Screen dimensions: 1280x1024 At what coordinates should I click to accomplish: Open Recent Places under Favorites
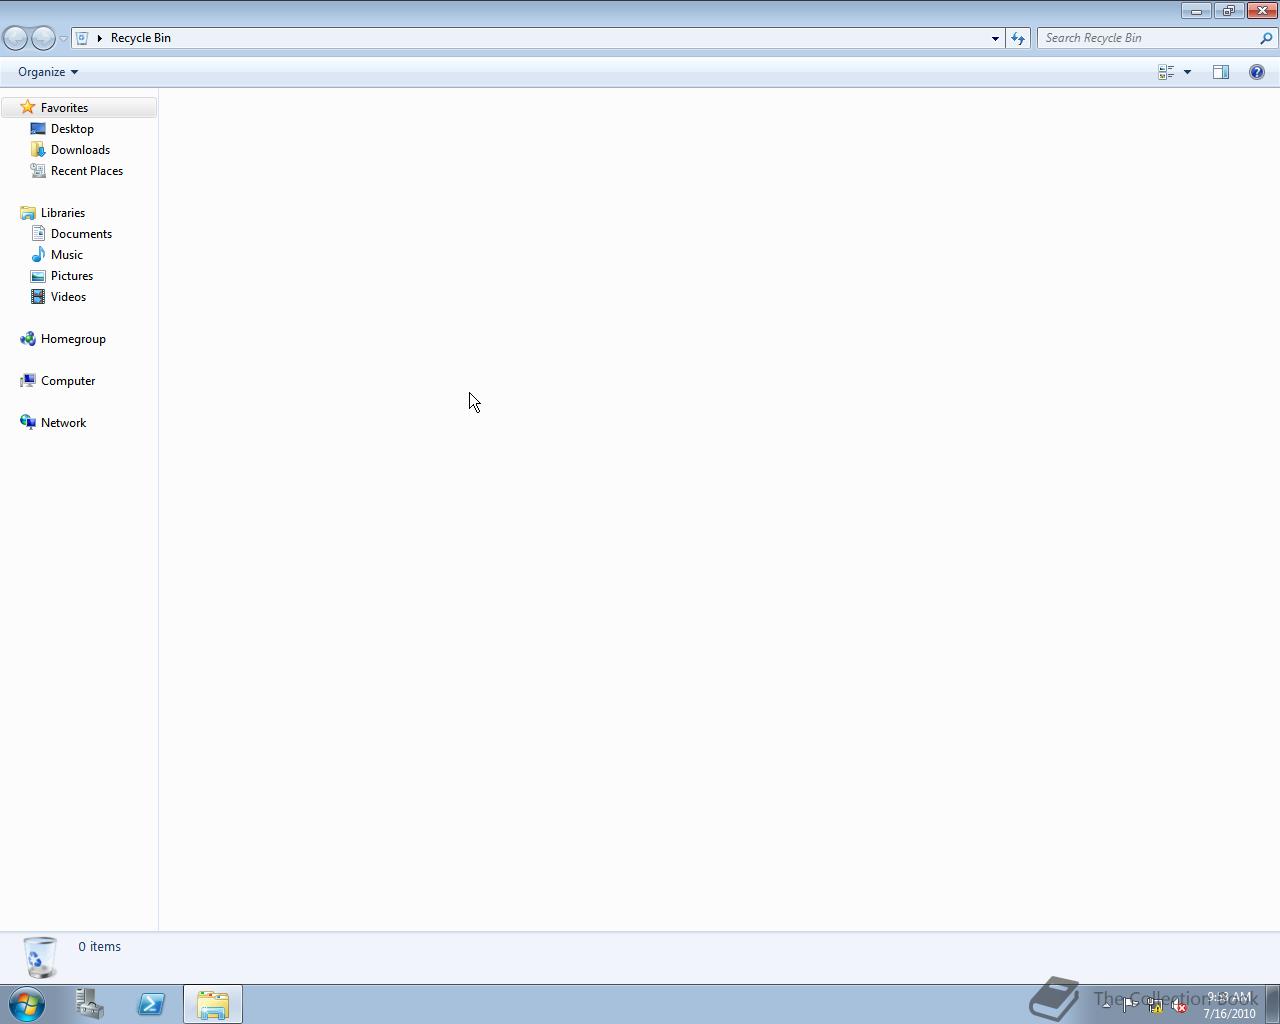87,171
